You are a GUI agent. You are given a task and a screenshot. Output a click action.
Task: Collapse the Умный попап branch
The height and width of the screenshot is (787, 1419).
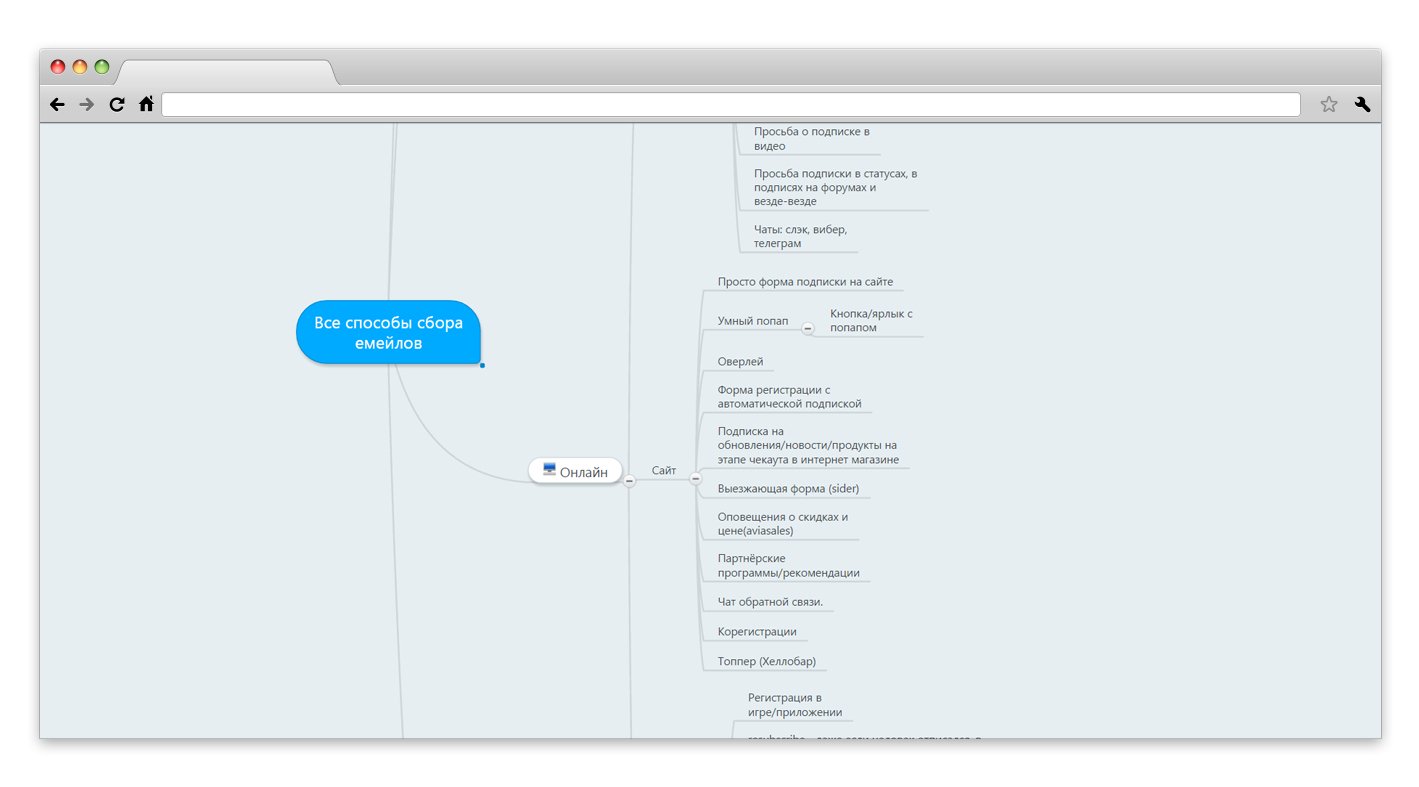[x=808, y=329]
